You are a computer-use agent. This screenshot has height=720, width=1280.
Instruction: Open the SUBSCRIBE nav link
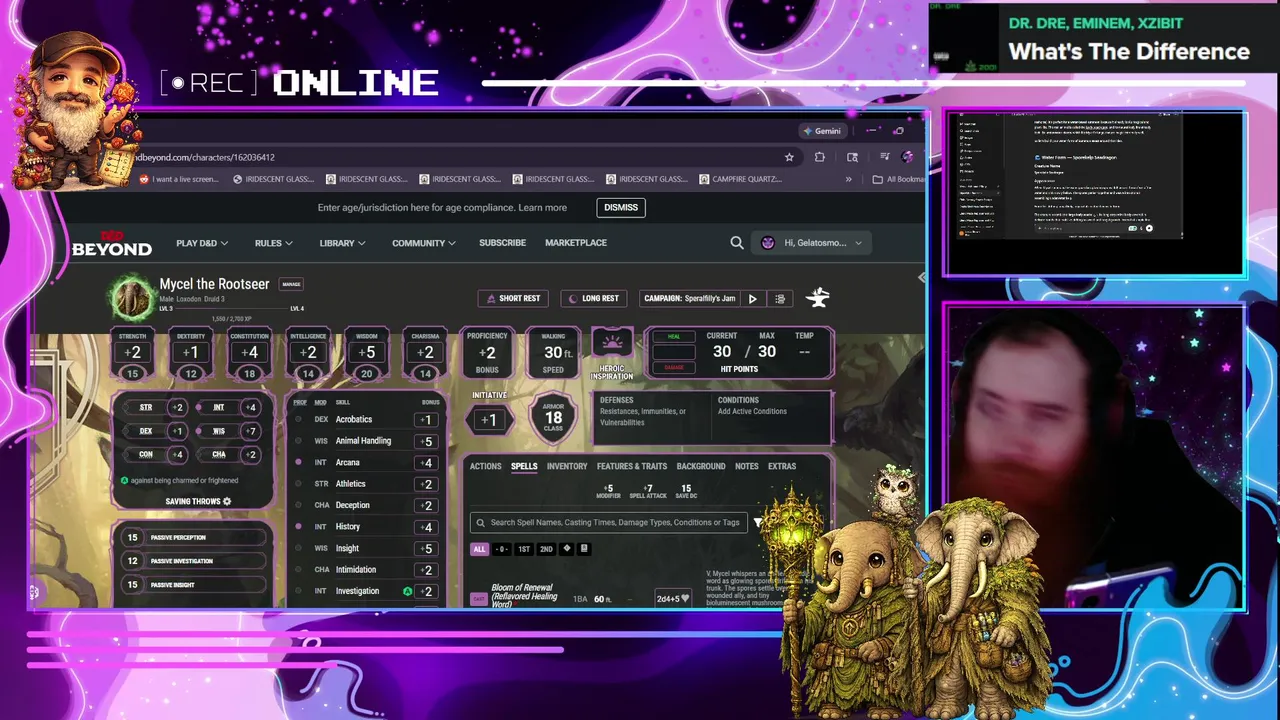502,243
